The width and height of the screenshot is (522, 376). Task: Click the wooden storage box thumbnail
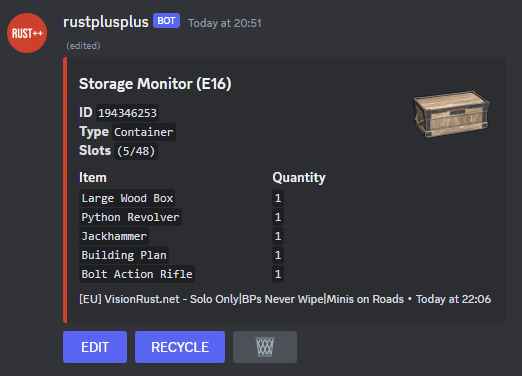click(451, 114)
